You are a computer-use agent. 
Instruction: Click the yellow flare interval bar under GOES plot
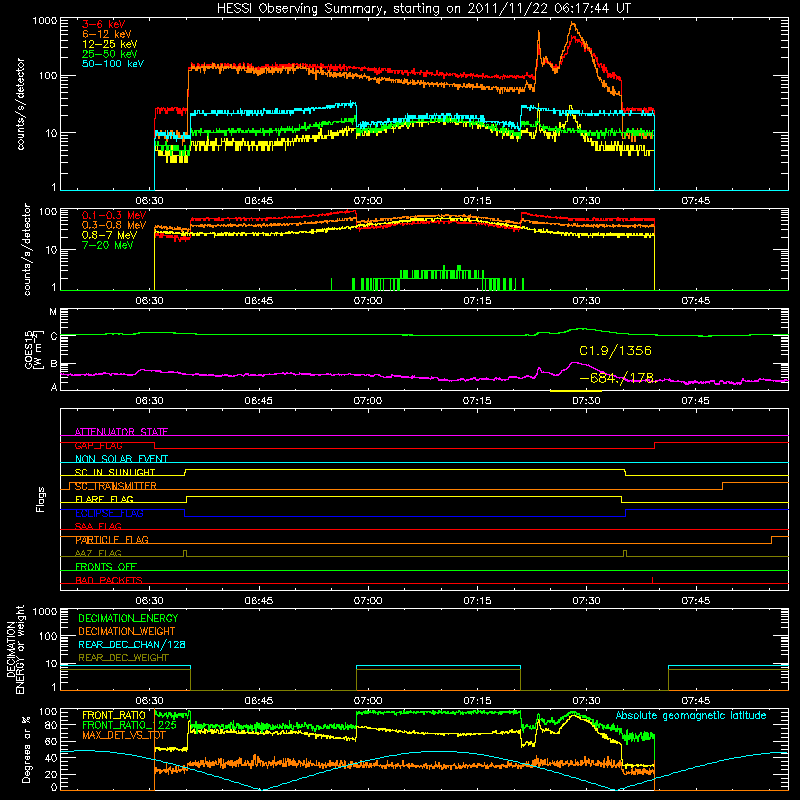pyautogui.click(x=576, y=391)
